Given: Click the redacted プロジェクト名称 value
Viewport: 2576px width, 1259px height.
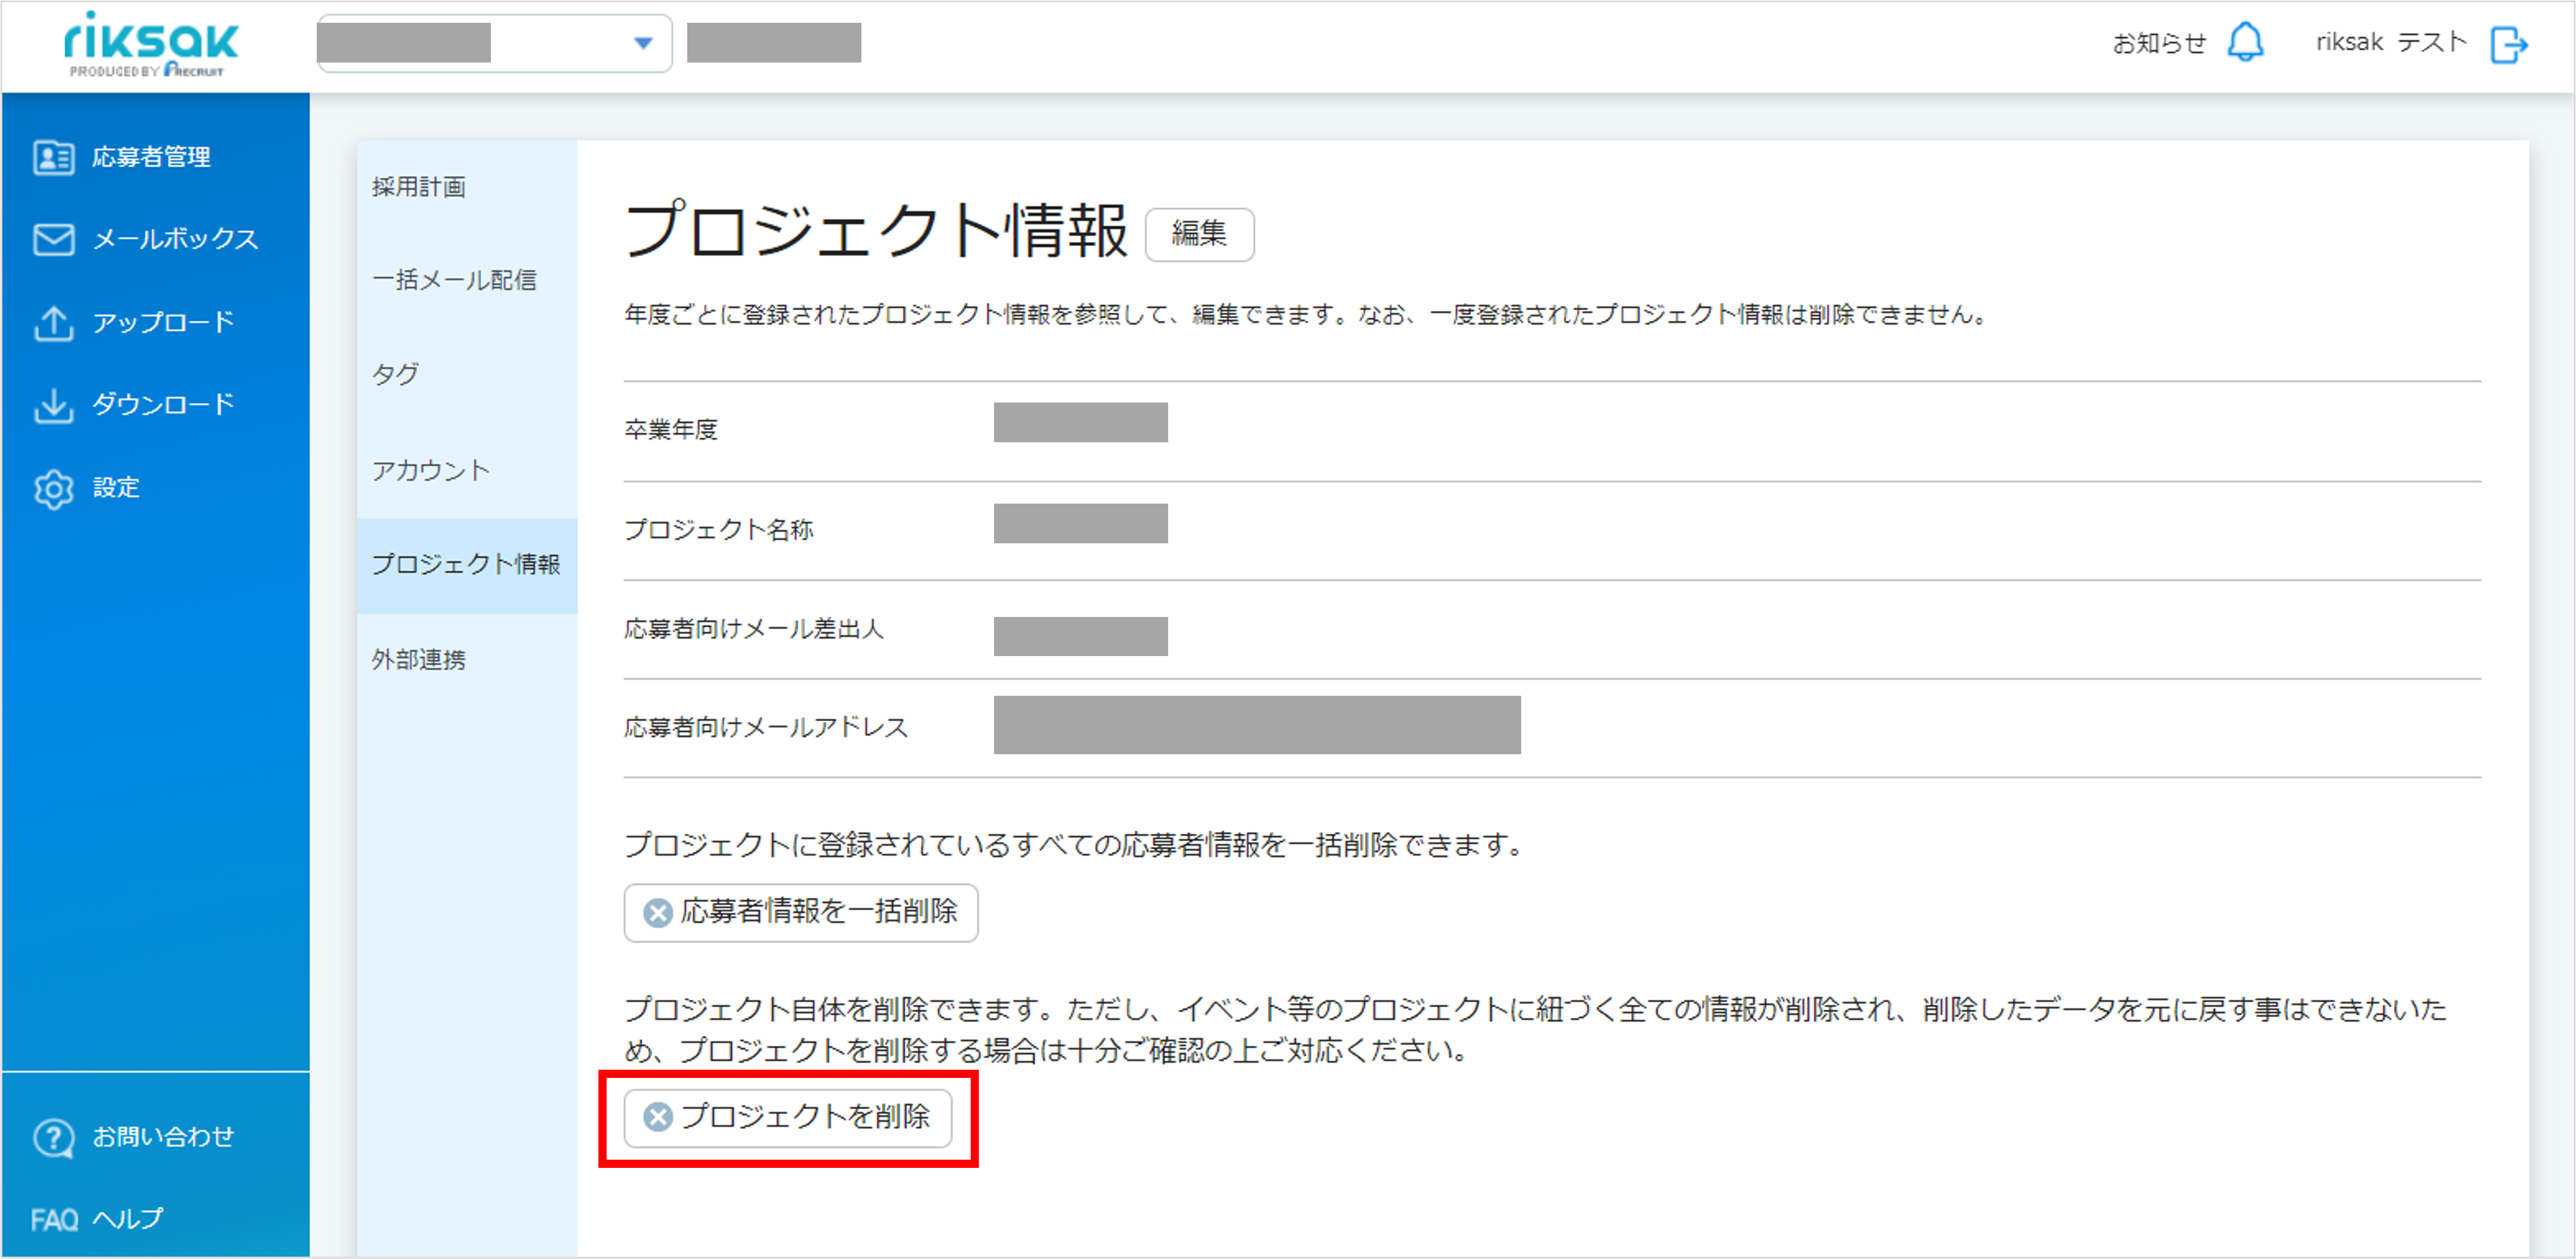Looking at the screenshot, I should [1081, 523].
